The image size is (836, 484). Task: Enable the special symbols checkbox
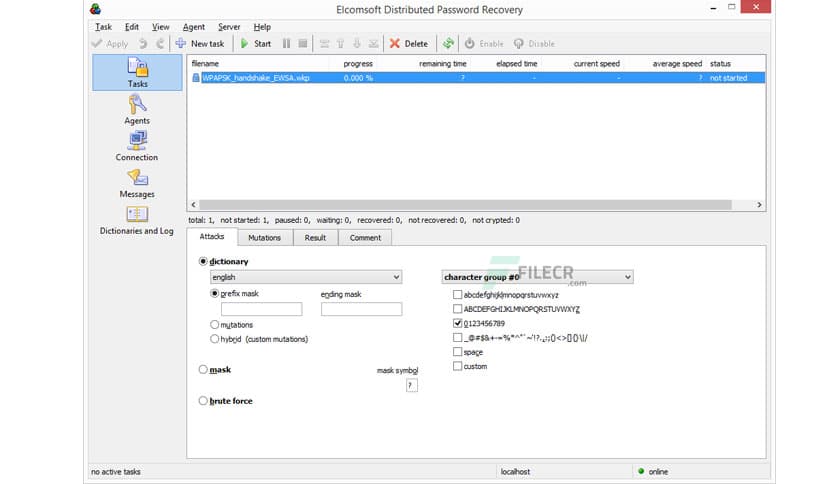[x=457, y=337]
